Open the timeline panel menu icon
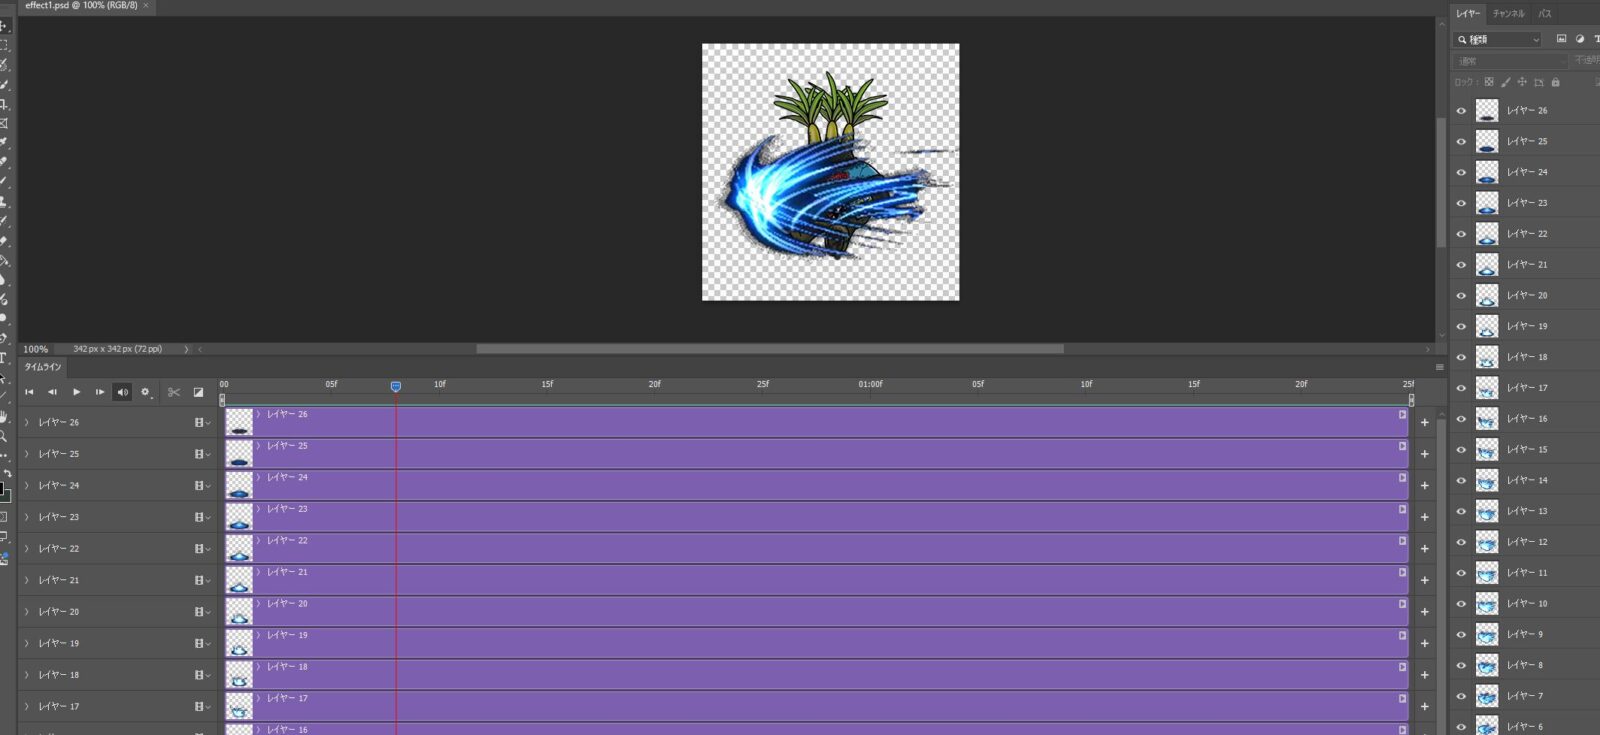Image resolution: width=1600 pixels, height=735 pixels. click(1440, 367)
